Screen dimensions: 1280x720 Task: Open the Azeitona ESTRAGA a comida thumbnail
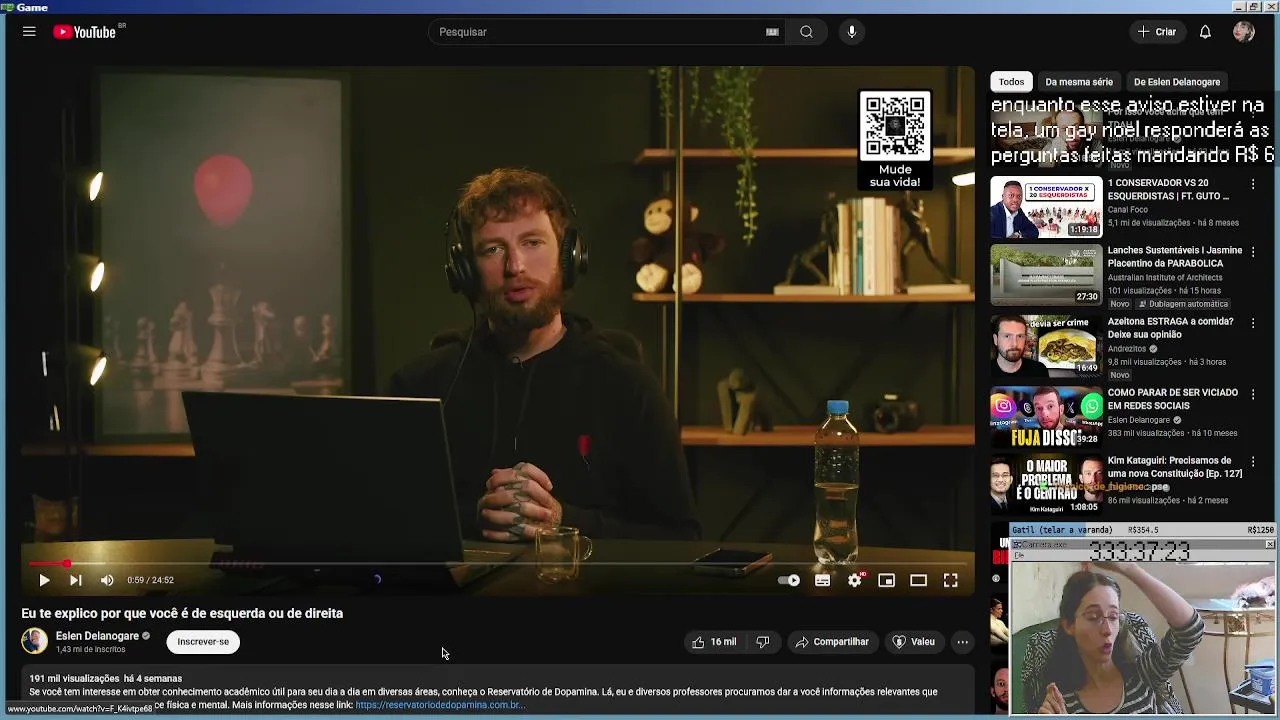coord(1046,346)
